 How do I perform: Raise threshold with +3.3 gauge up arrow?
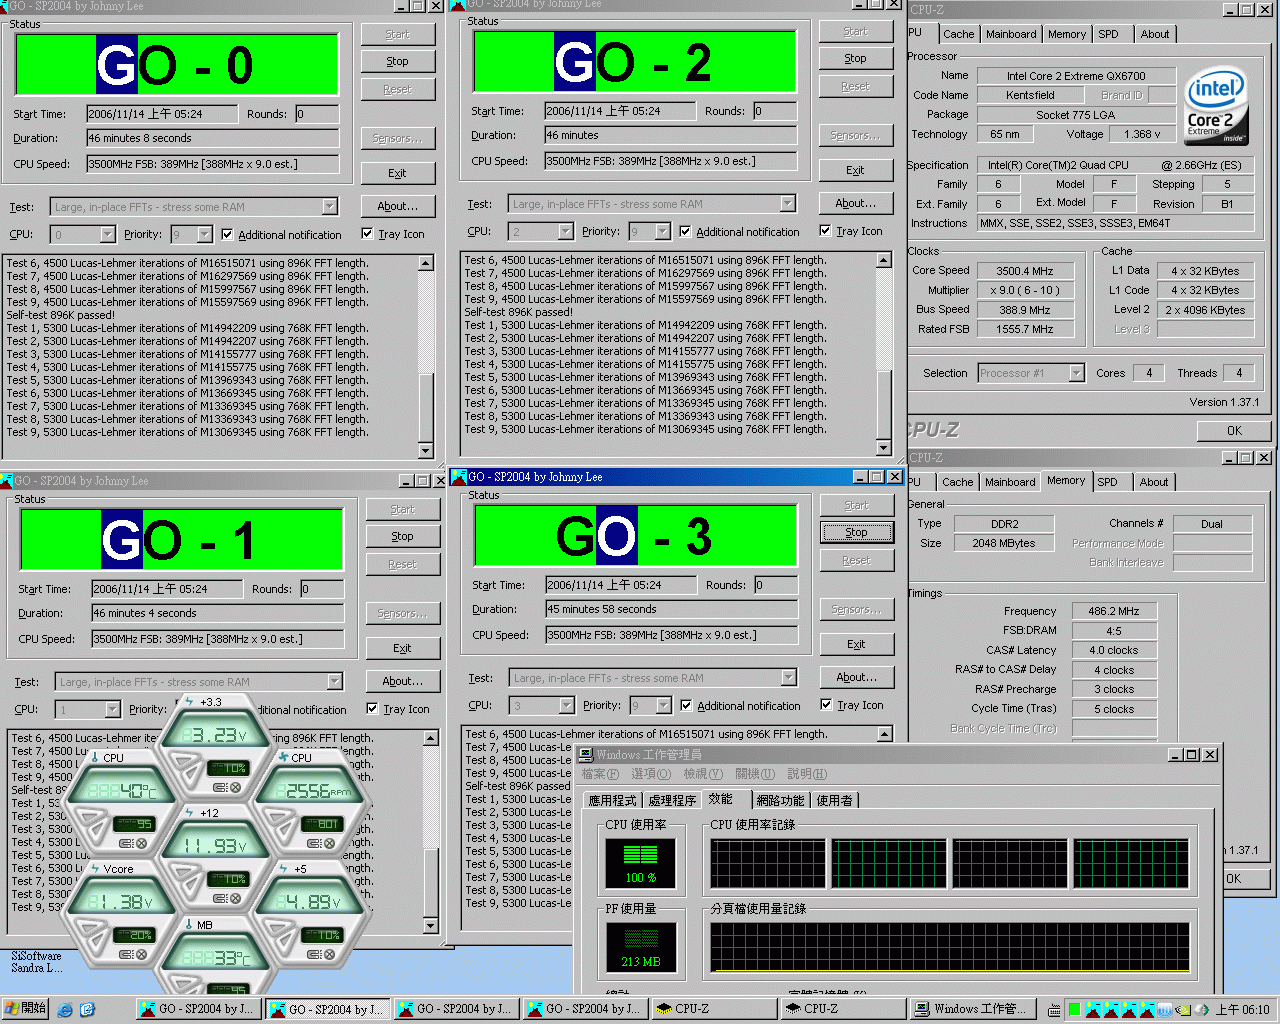coord(183,761)
